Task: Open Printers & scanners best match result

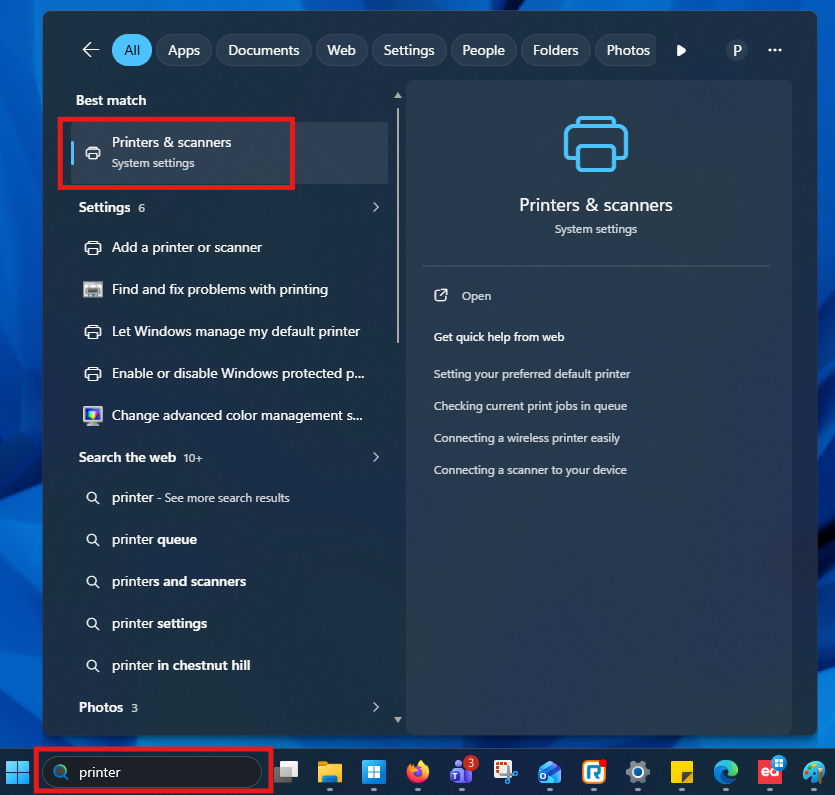Action: (229, 153)
